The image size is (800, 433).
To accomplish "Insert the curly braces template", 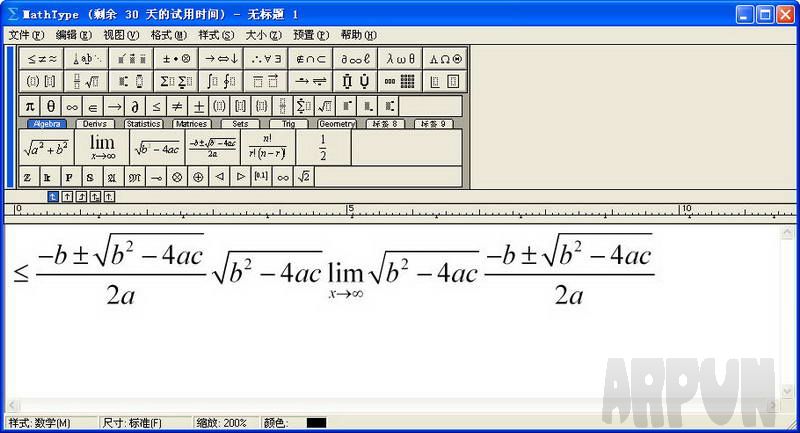I will click(261, 106).
